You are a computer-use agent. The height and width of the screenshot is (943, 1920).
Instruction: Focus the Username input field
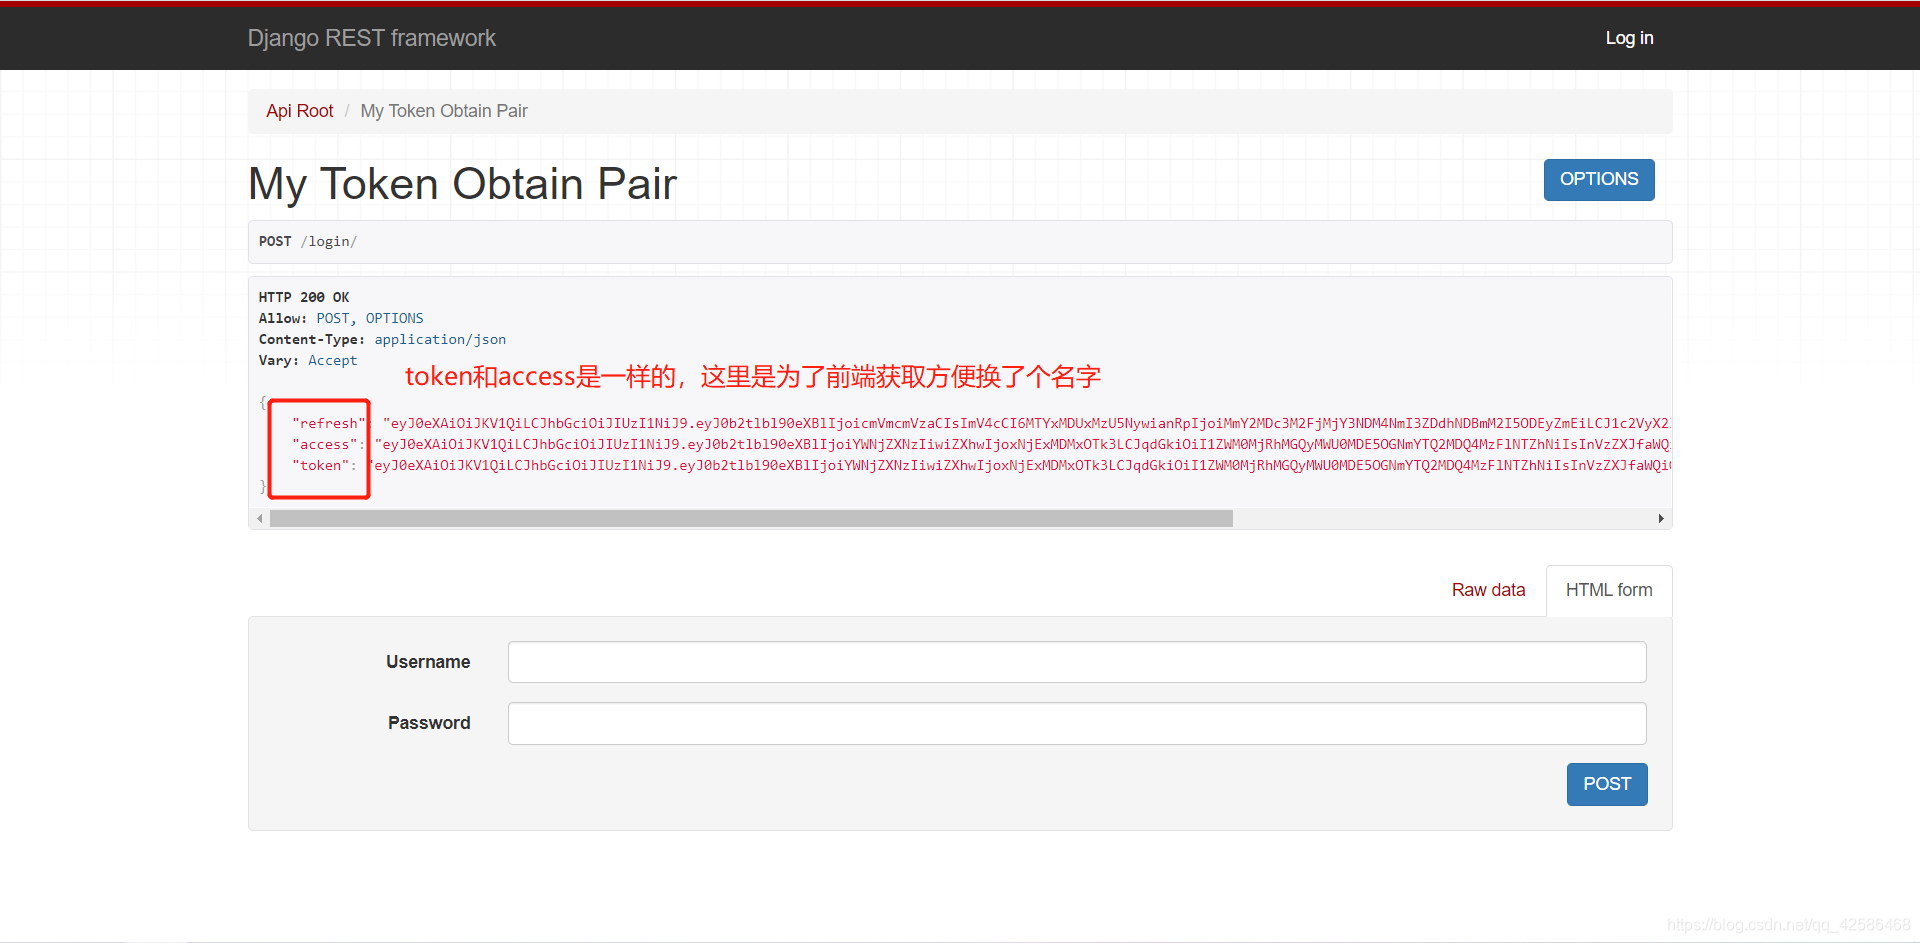[1077, 662]
